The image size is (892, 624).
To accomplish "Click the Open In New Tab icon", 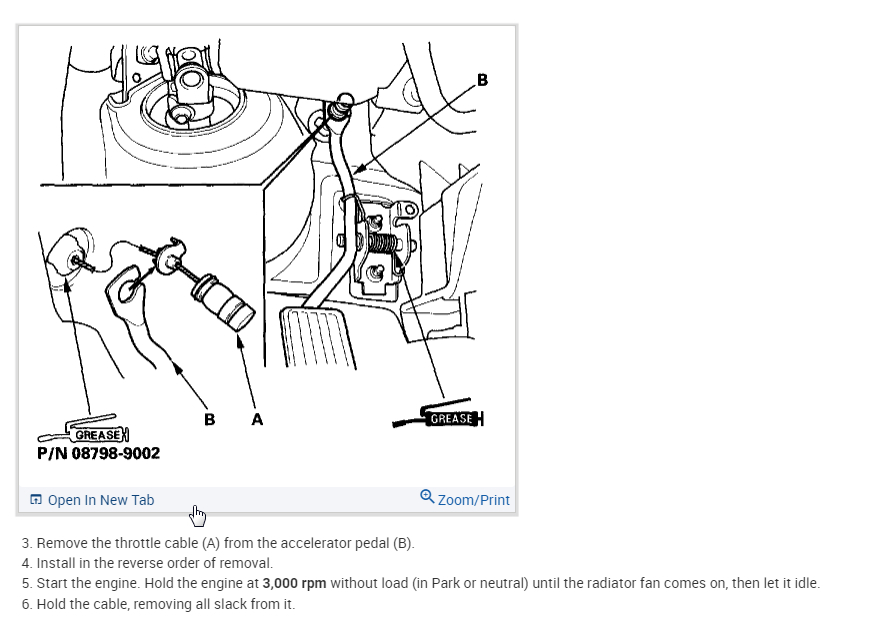I will click(x=36, y=499).
